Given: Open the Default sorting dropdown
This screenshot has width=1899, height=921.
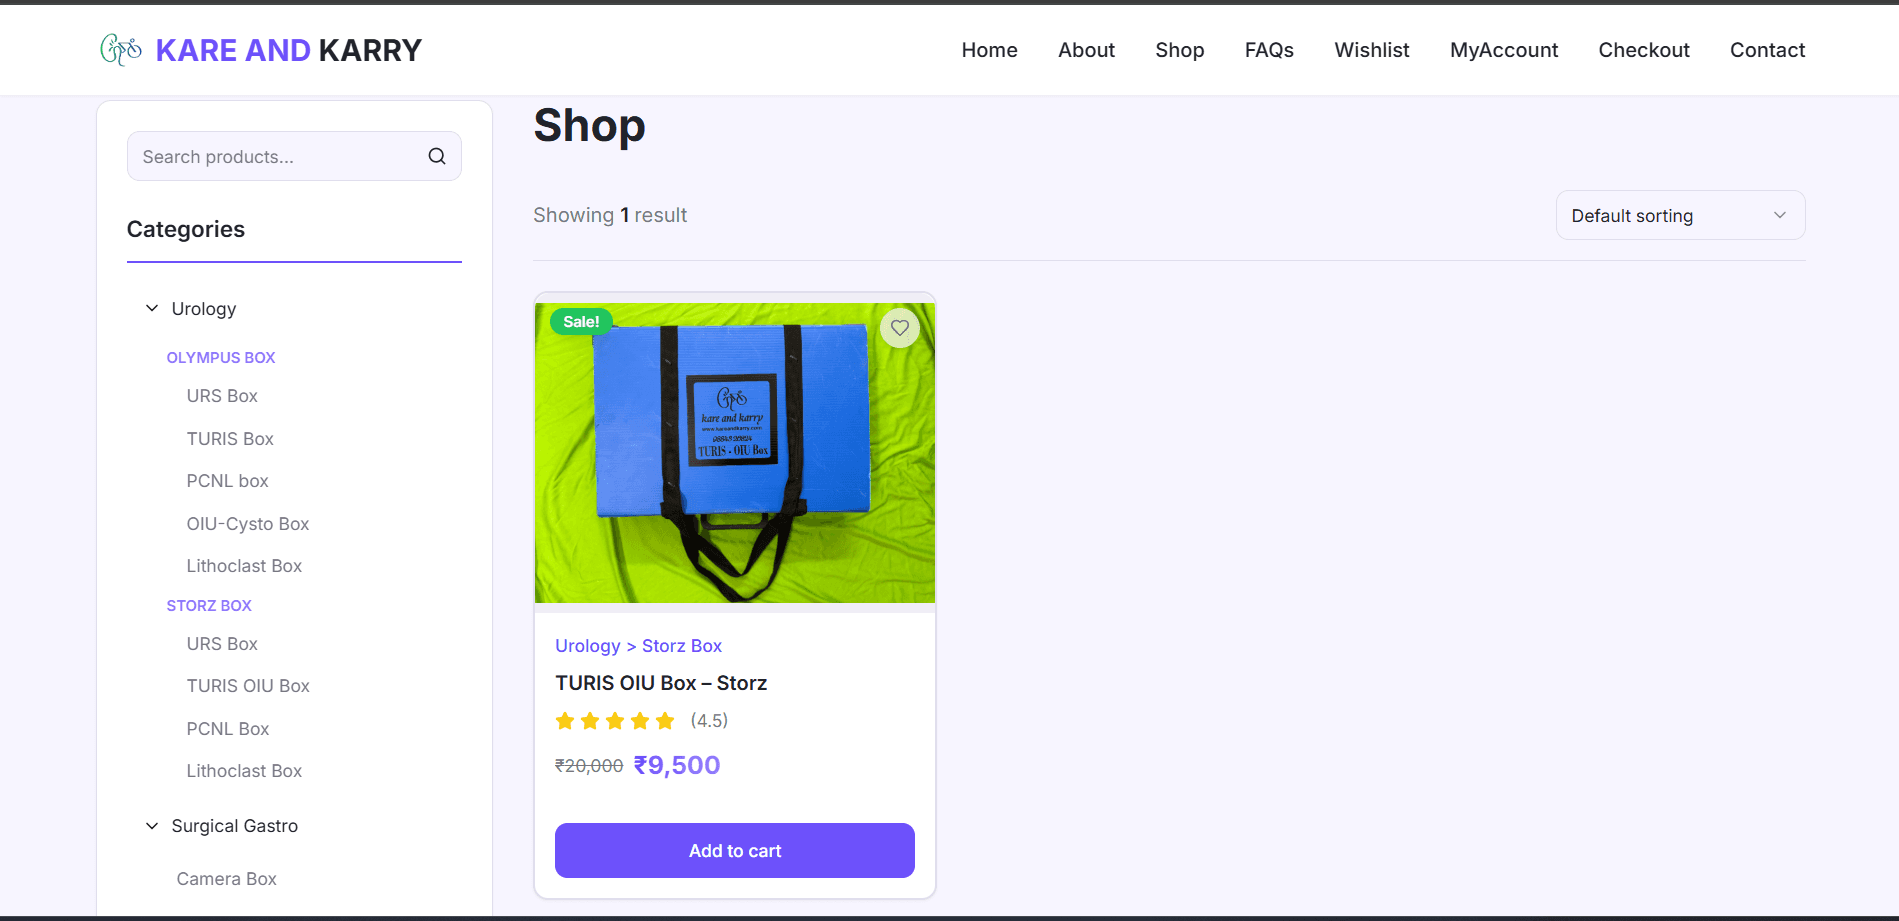Looking at the screenshot, I should 1680,215.
